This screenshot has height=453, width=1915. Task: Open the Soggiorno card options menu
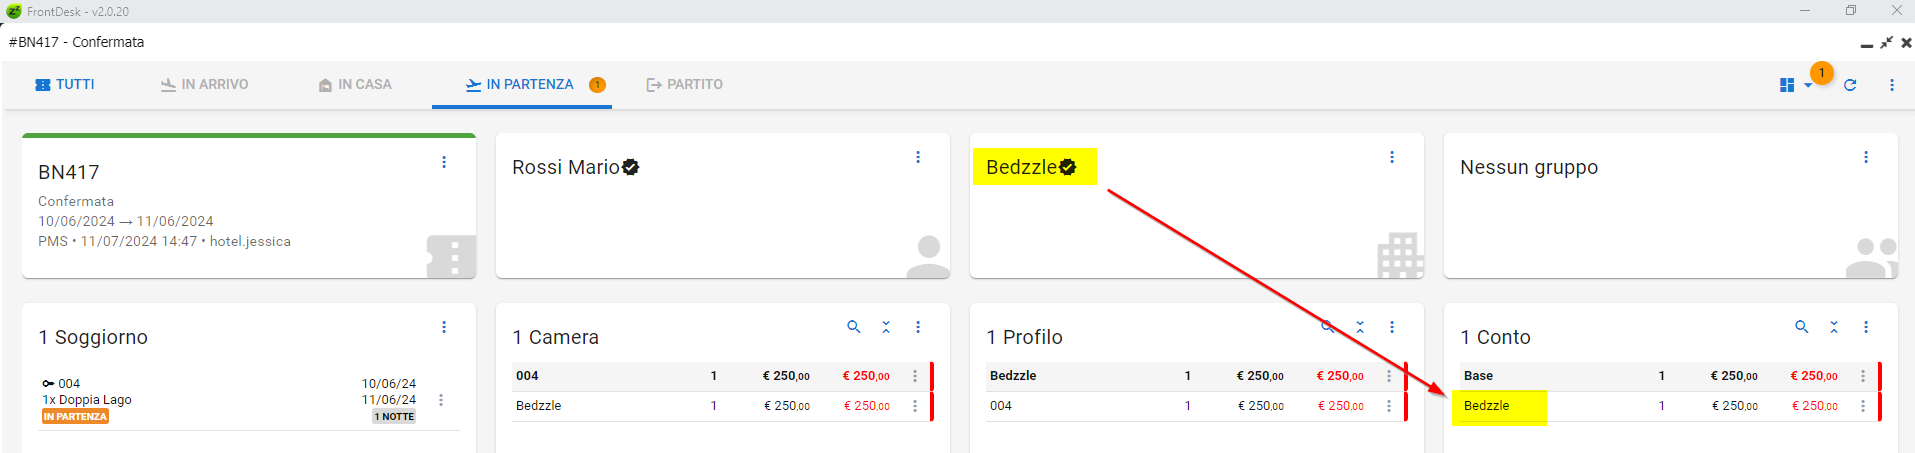coord(444,327)
